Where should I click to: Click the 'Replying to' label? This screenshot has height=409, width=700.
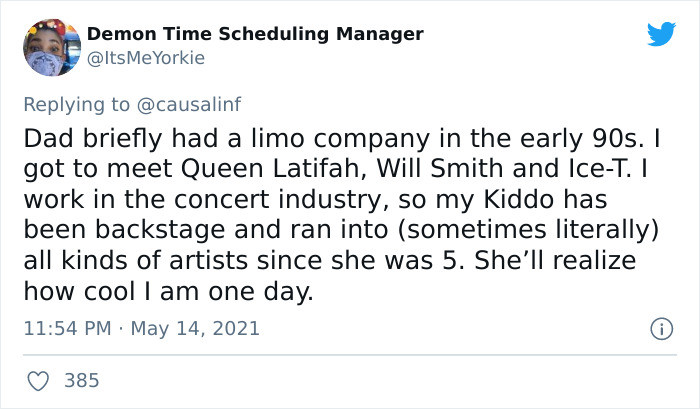(x=76, y=104)
